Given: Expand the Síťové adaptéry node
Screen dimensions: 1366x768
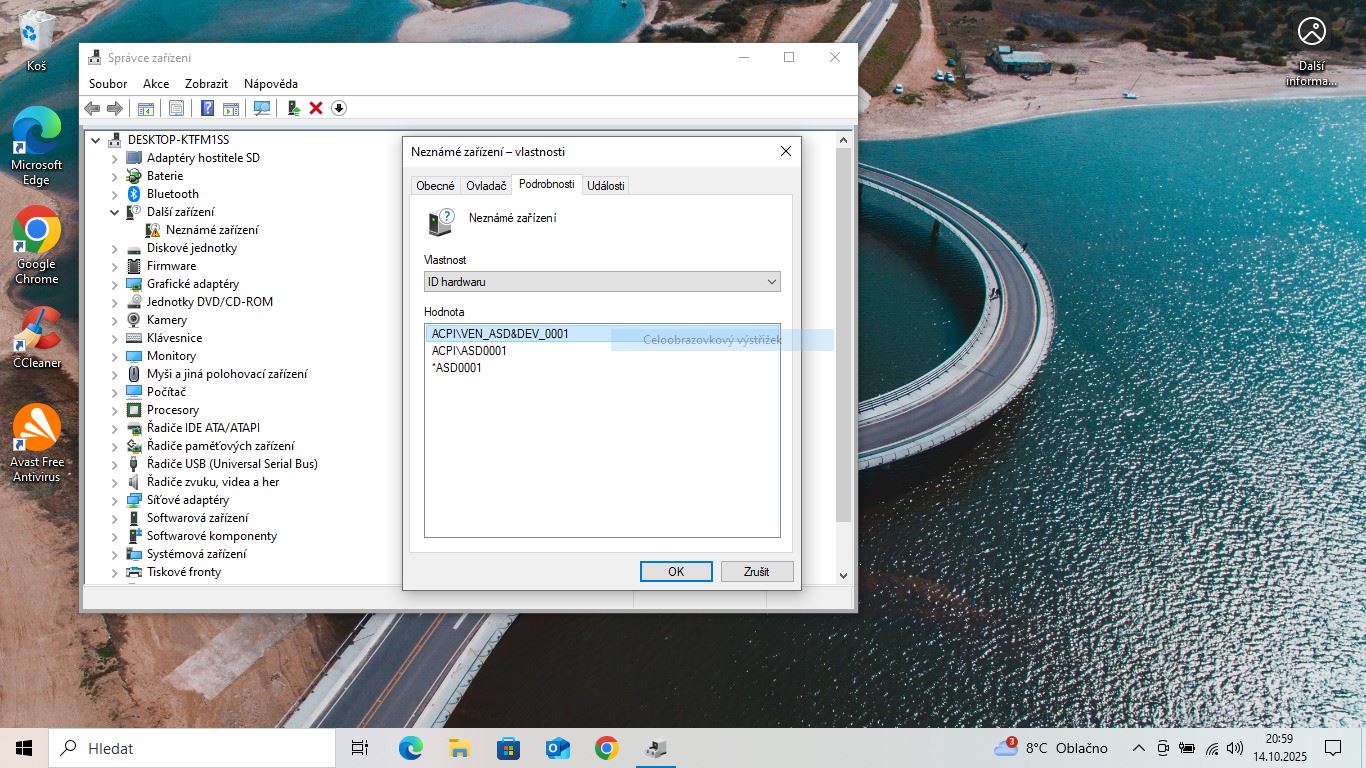Looking at the screenshot, I should coord(115,500).
